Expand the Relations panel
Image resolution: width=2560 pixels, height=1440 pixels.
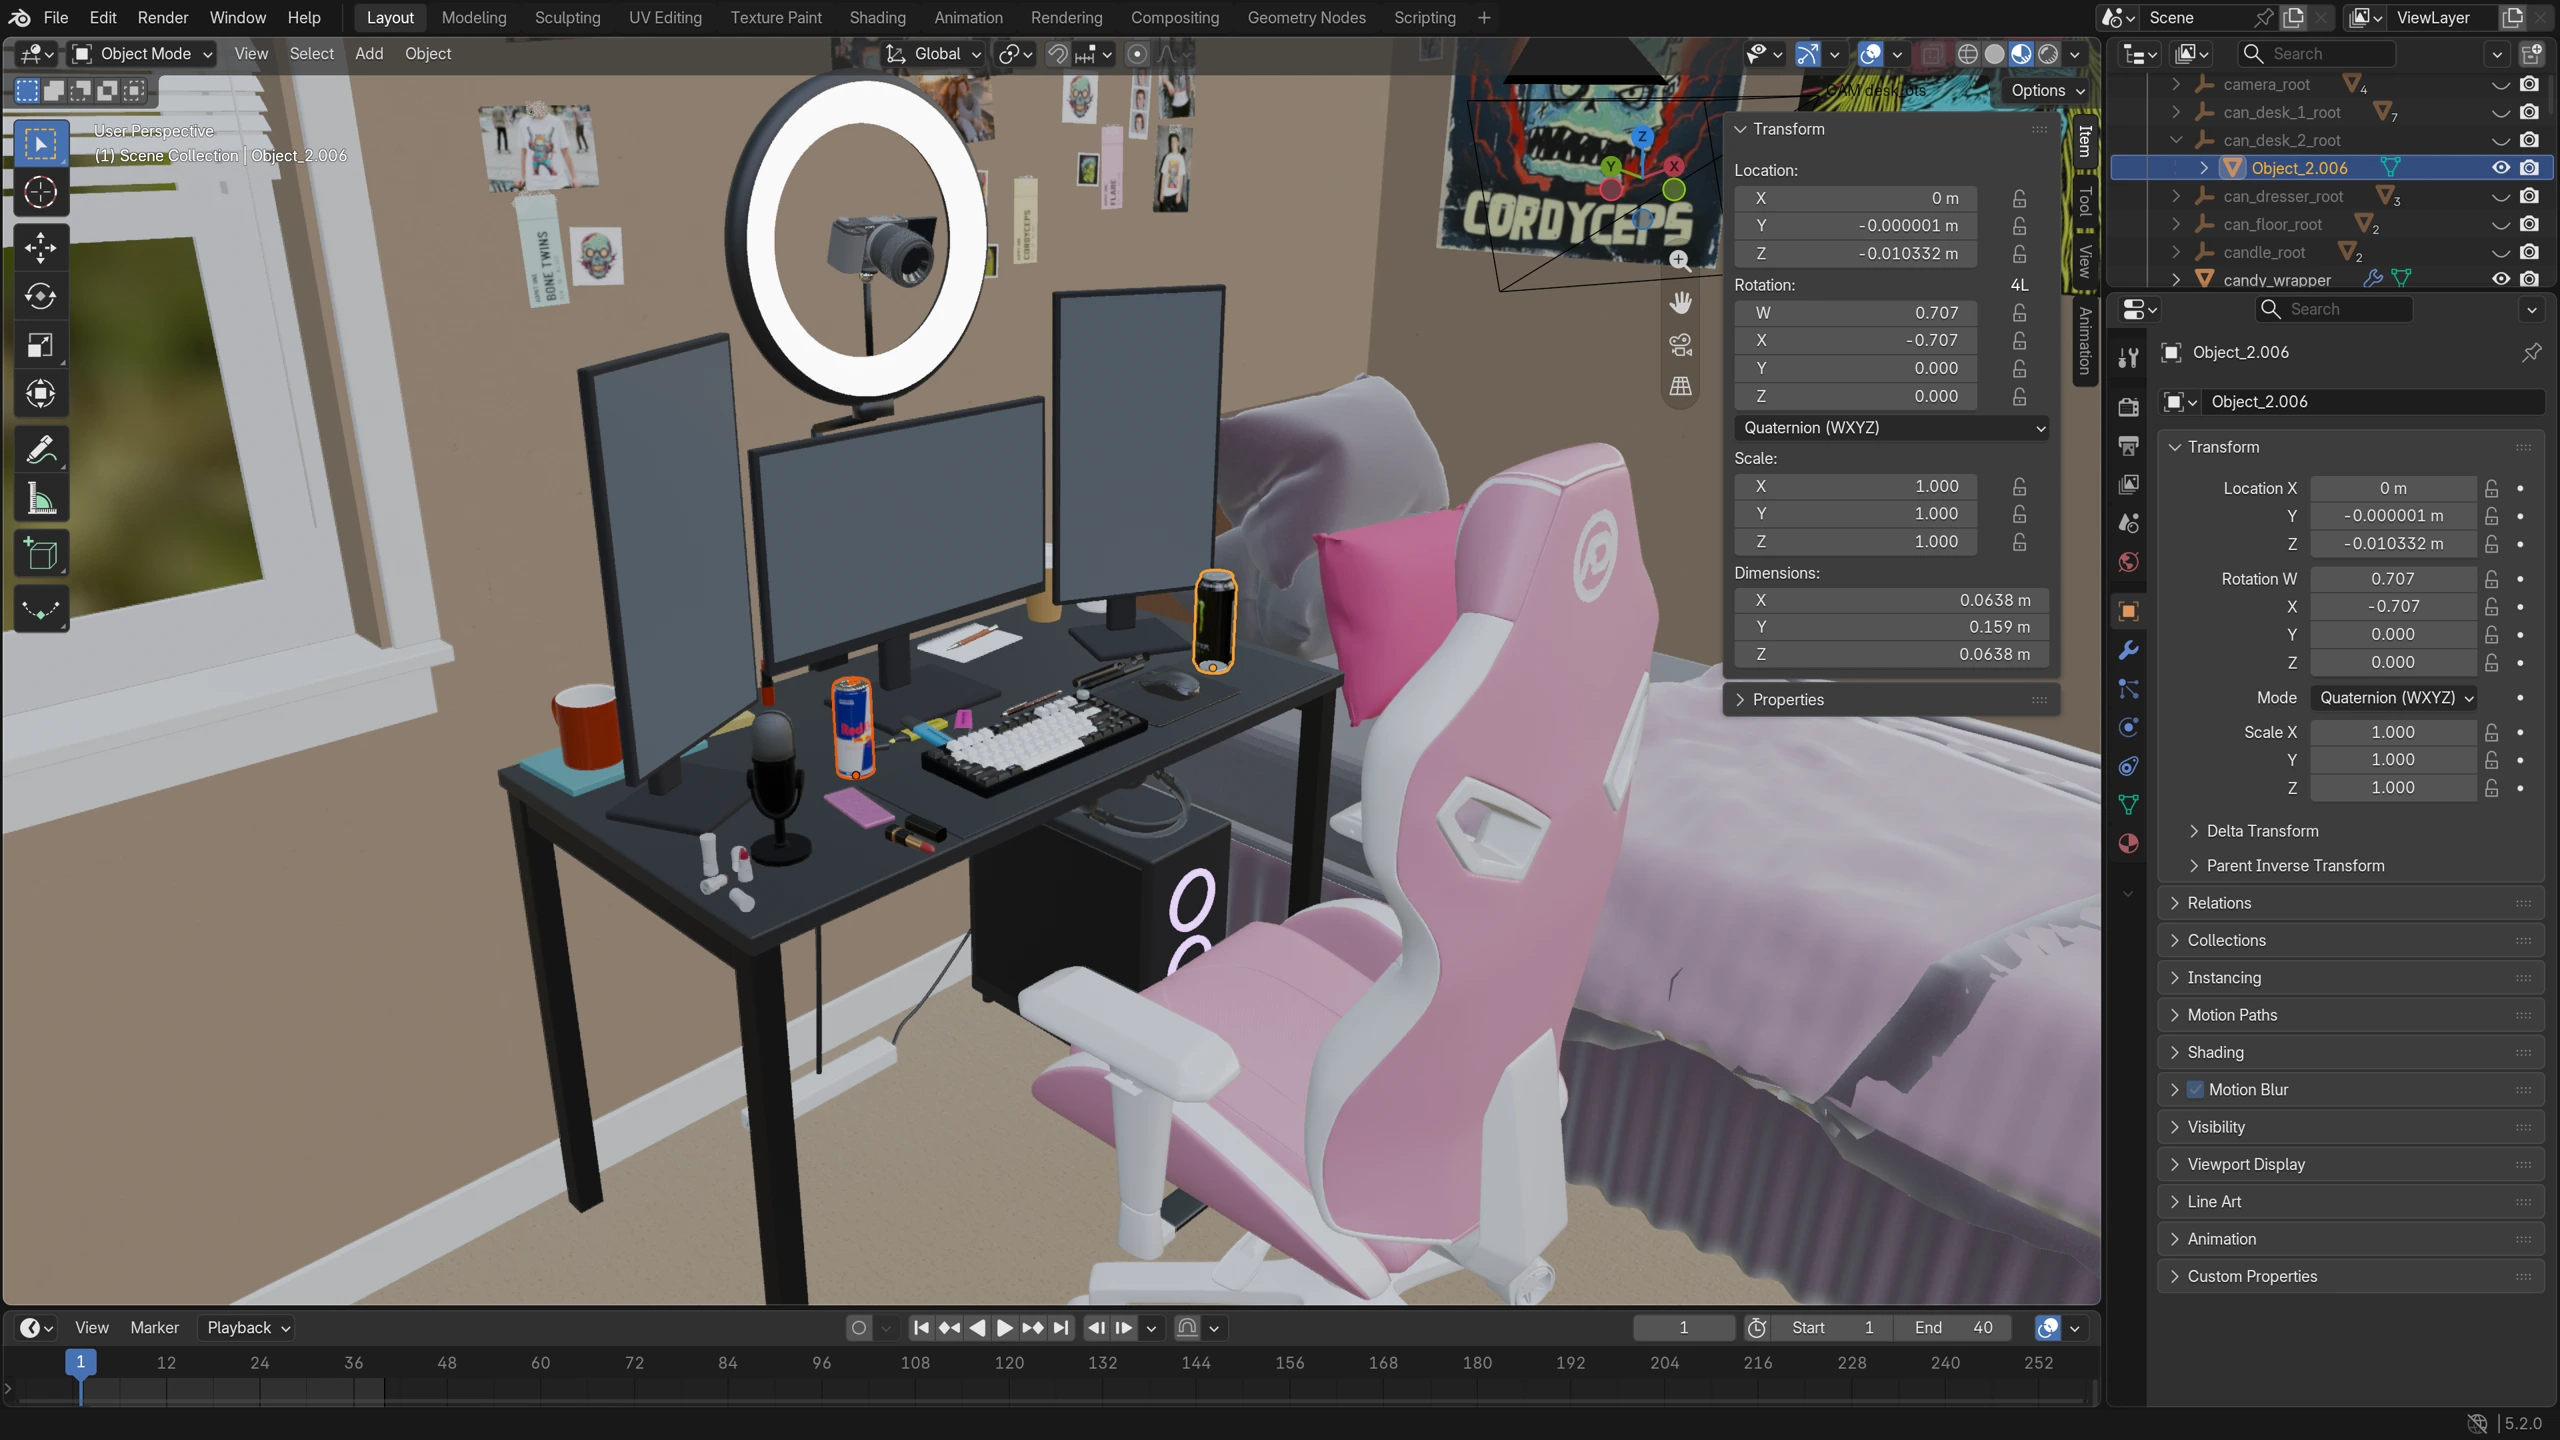coord(2350,903)
